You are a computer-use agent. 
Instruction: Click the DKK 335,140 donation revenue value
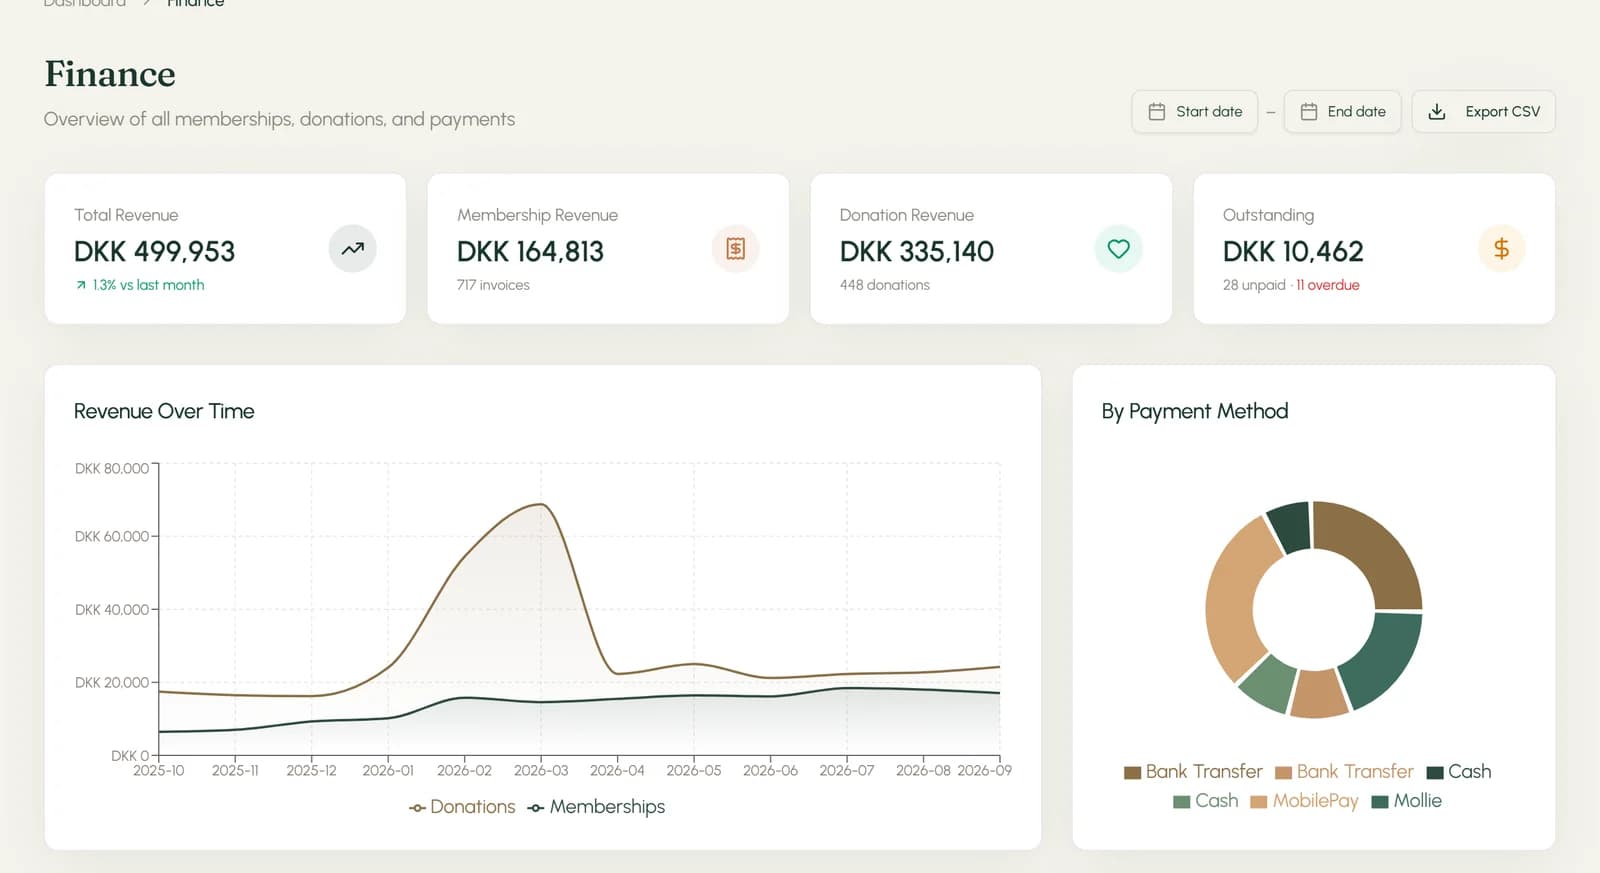pyautogui.click(x=917, y=251)
